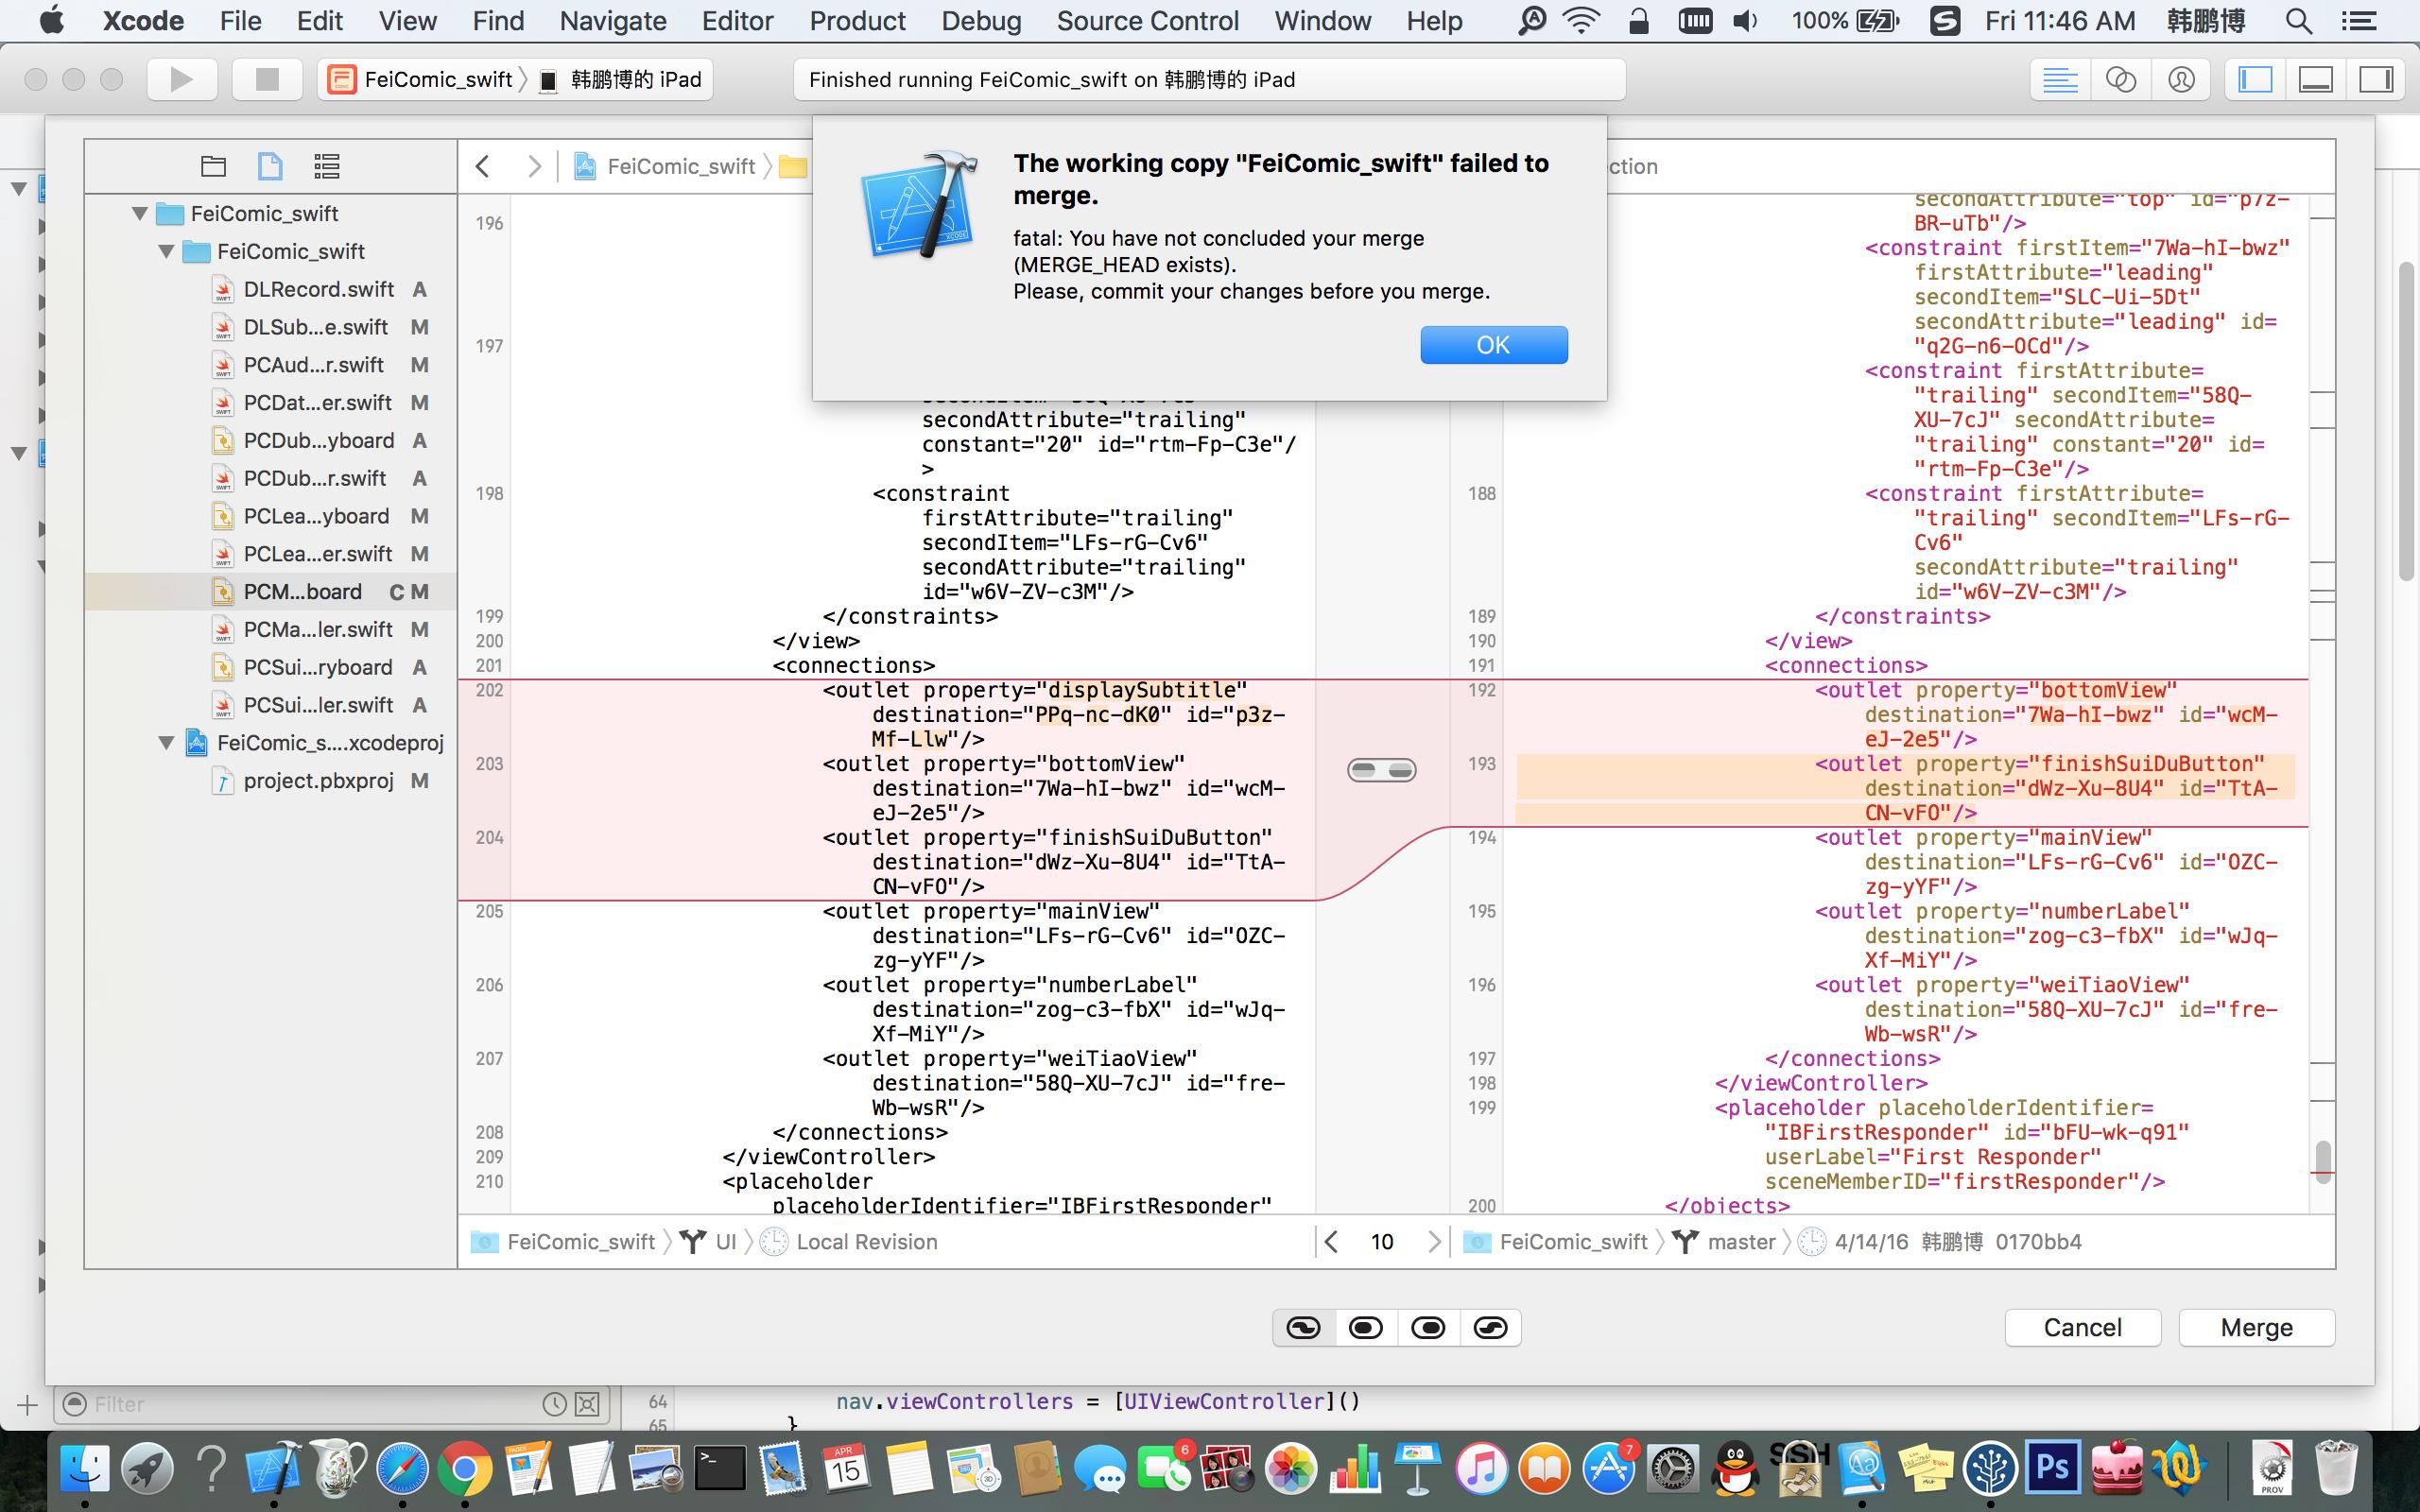Flip the merge conflict toggle switch in the gutter
This screenshot has height=1512, width=2420.
1381,769
